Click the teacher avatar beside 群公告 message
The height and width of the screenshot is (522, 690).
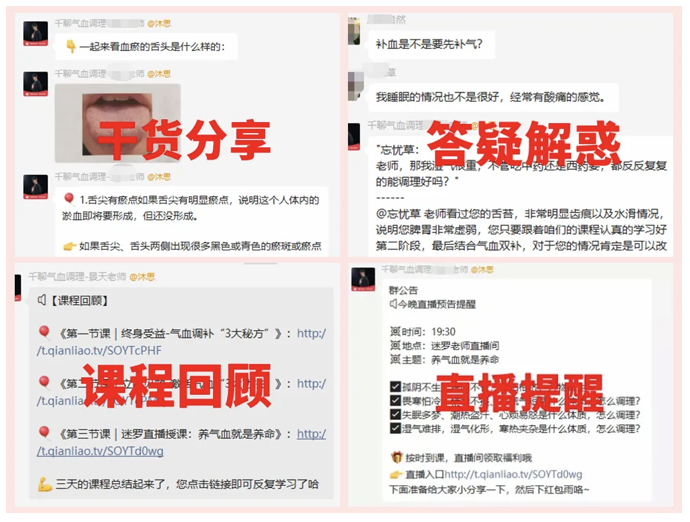(x=363, y=279)
